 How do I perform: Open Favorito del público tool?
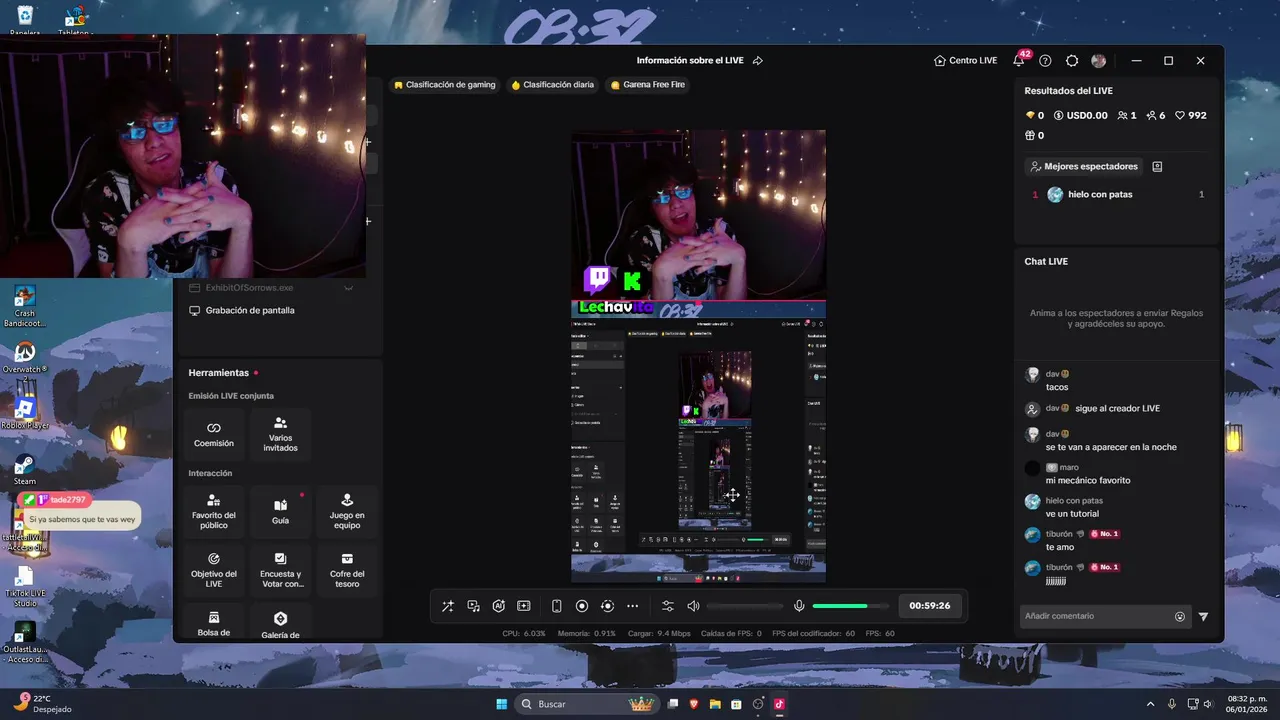point(214,511)
